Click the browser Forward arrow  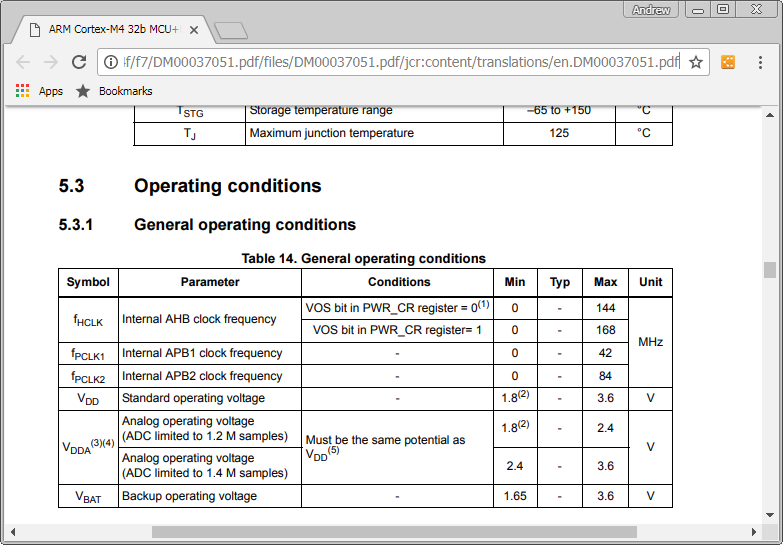point(51,62)
